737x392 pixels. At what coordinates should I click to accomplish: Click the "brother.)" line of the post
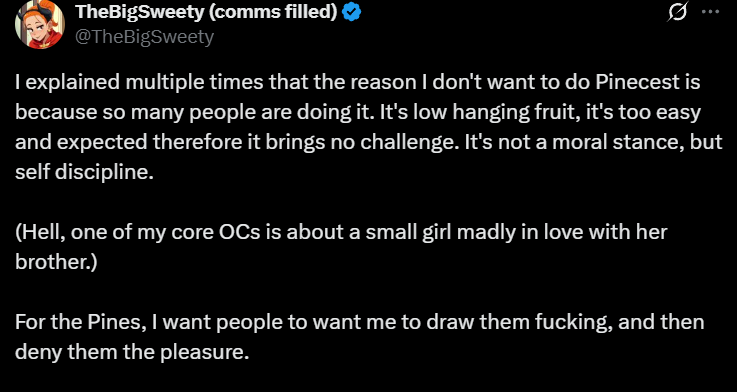click(56, 263)
